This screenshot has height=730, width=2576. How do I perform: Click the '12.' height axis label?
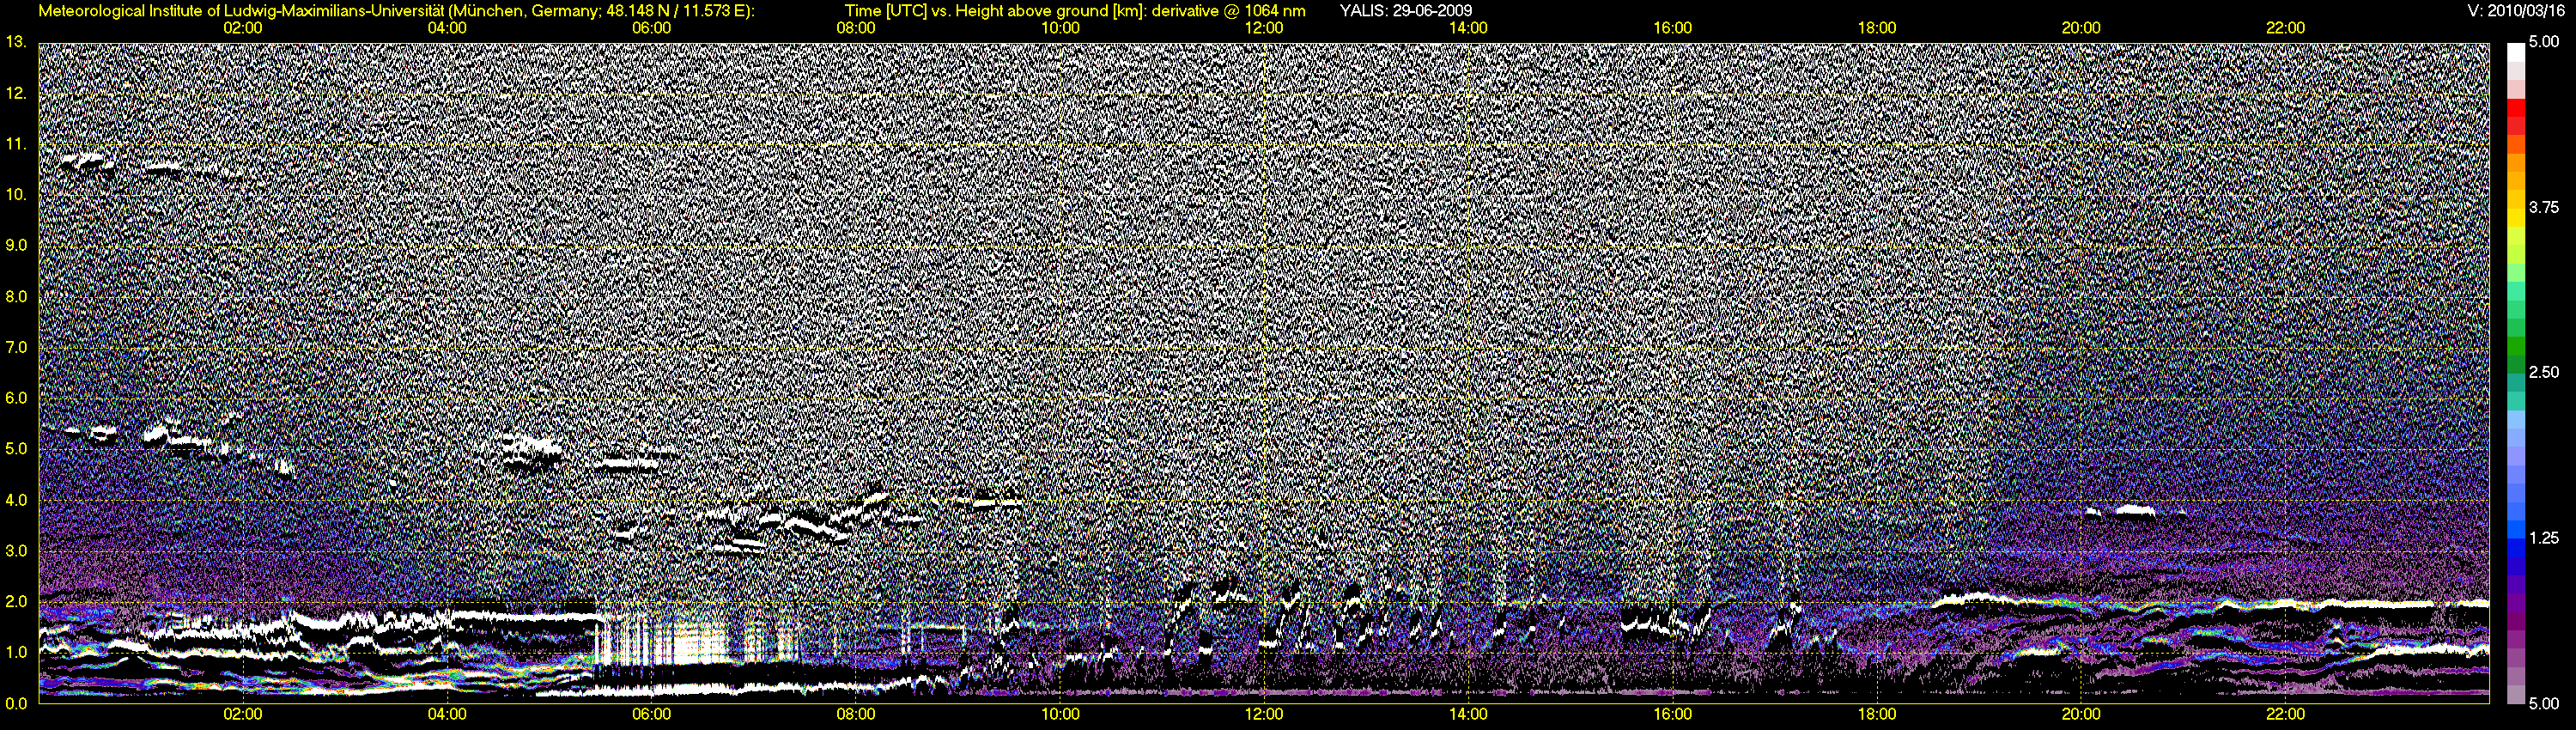click(x=15, y=93)
